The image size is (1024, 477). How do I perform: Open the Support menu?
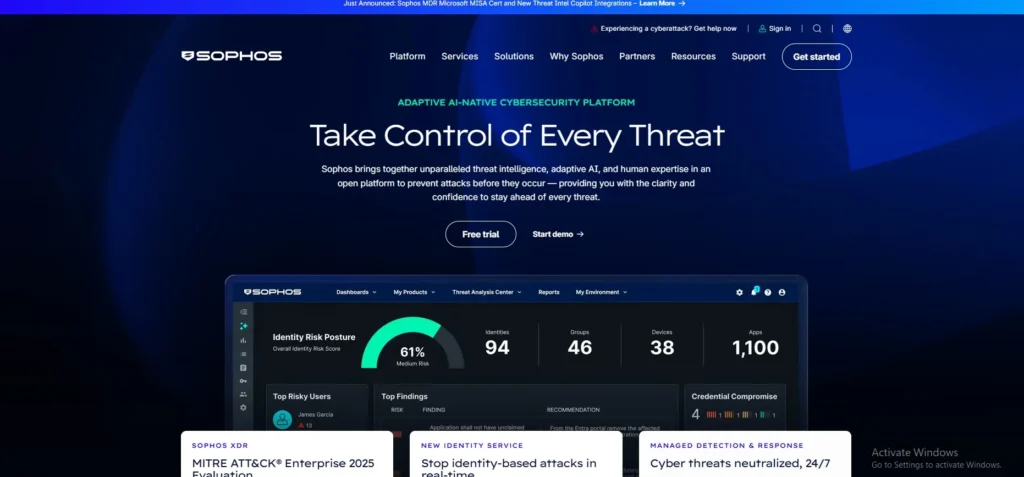pos(748,56)
